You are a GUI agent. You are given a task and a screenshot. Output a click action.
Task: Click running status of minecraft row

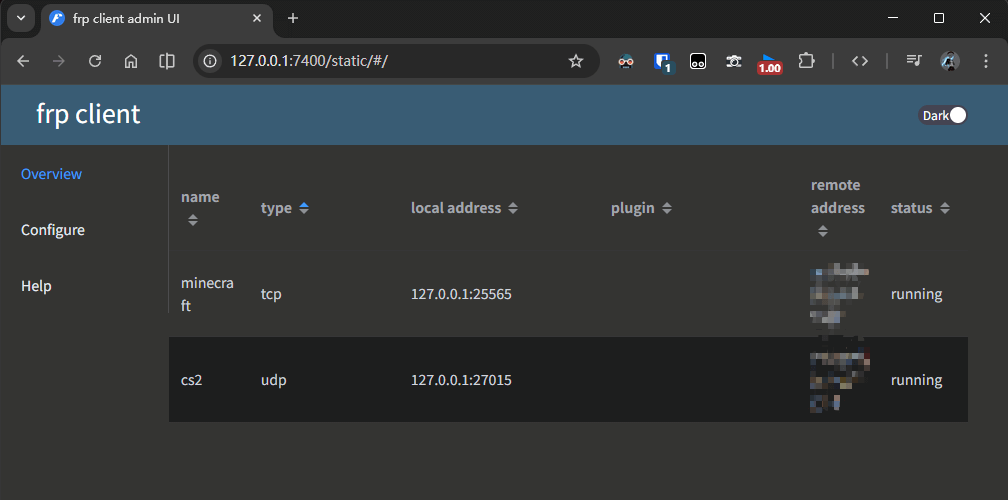[x=917, y=294]
